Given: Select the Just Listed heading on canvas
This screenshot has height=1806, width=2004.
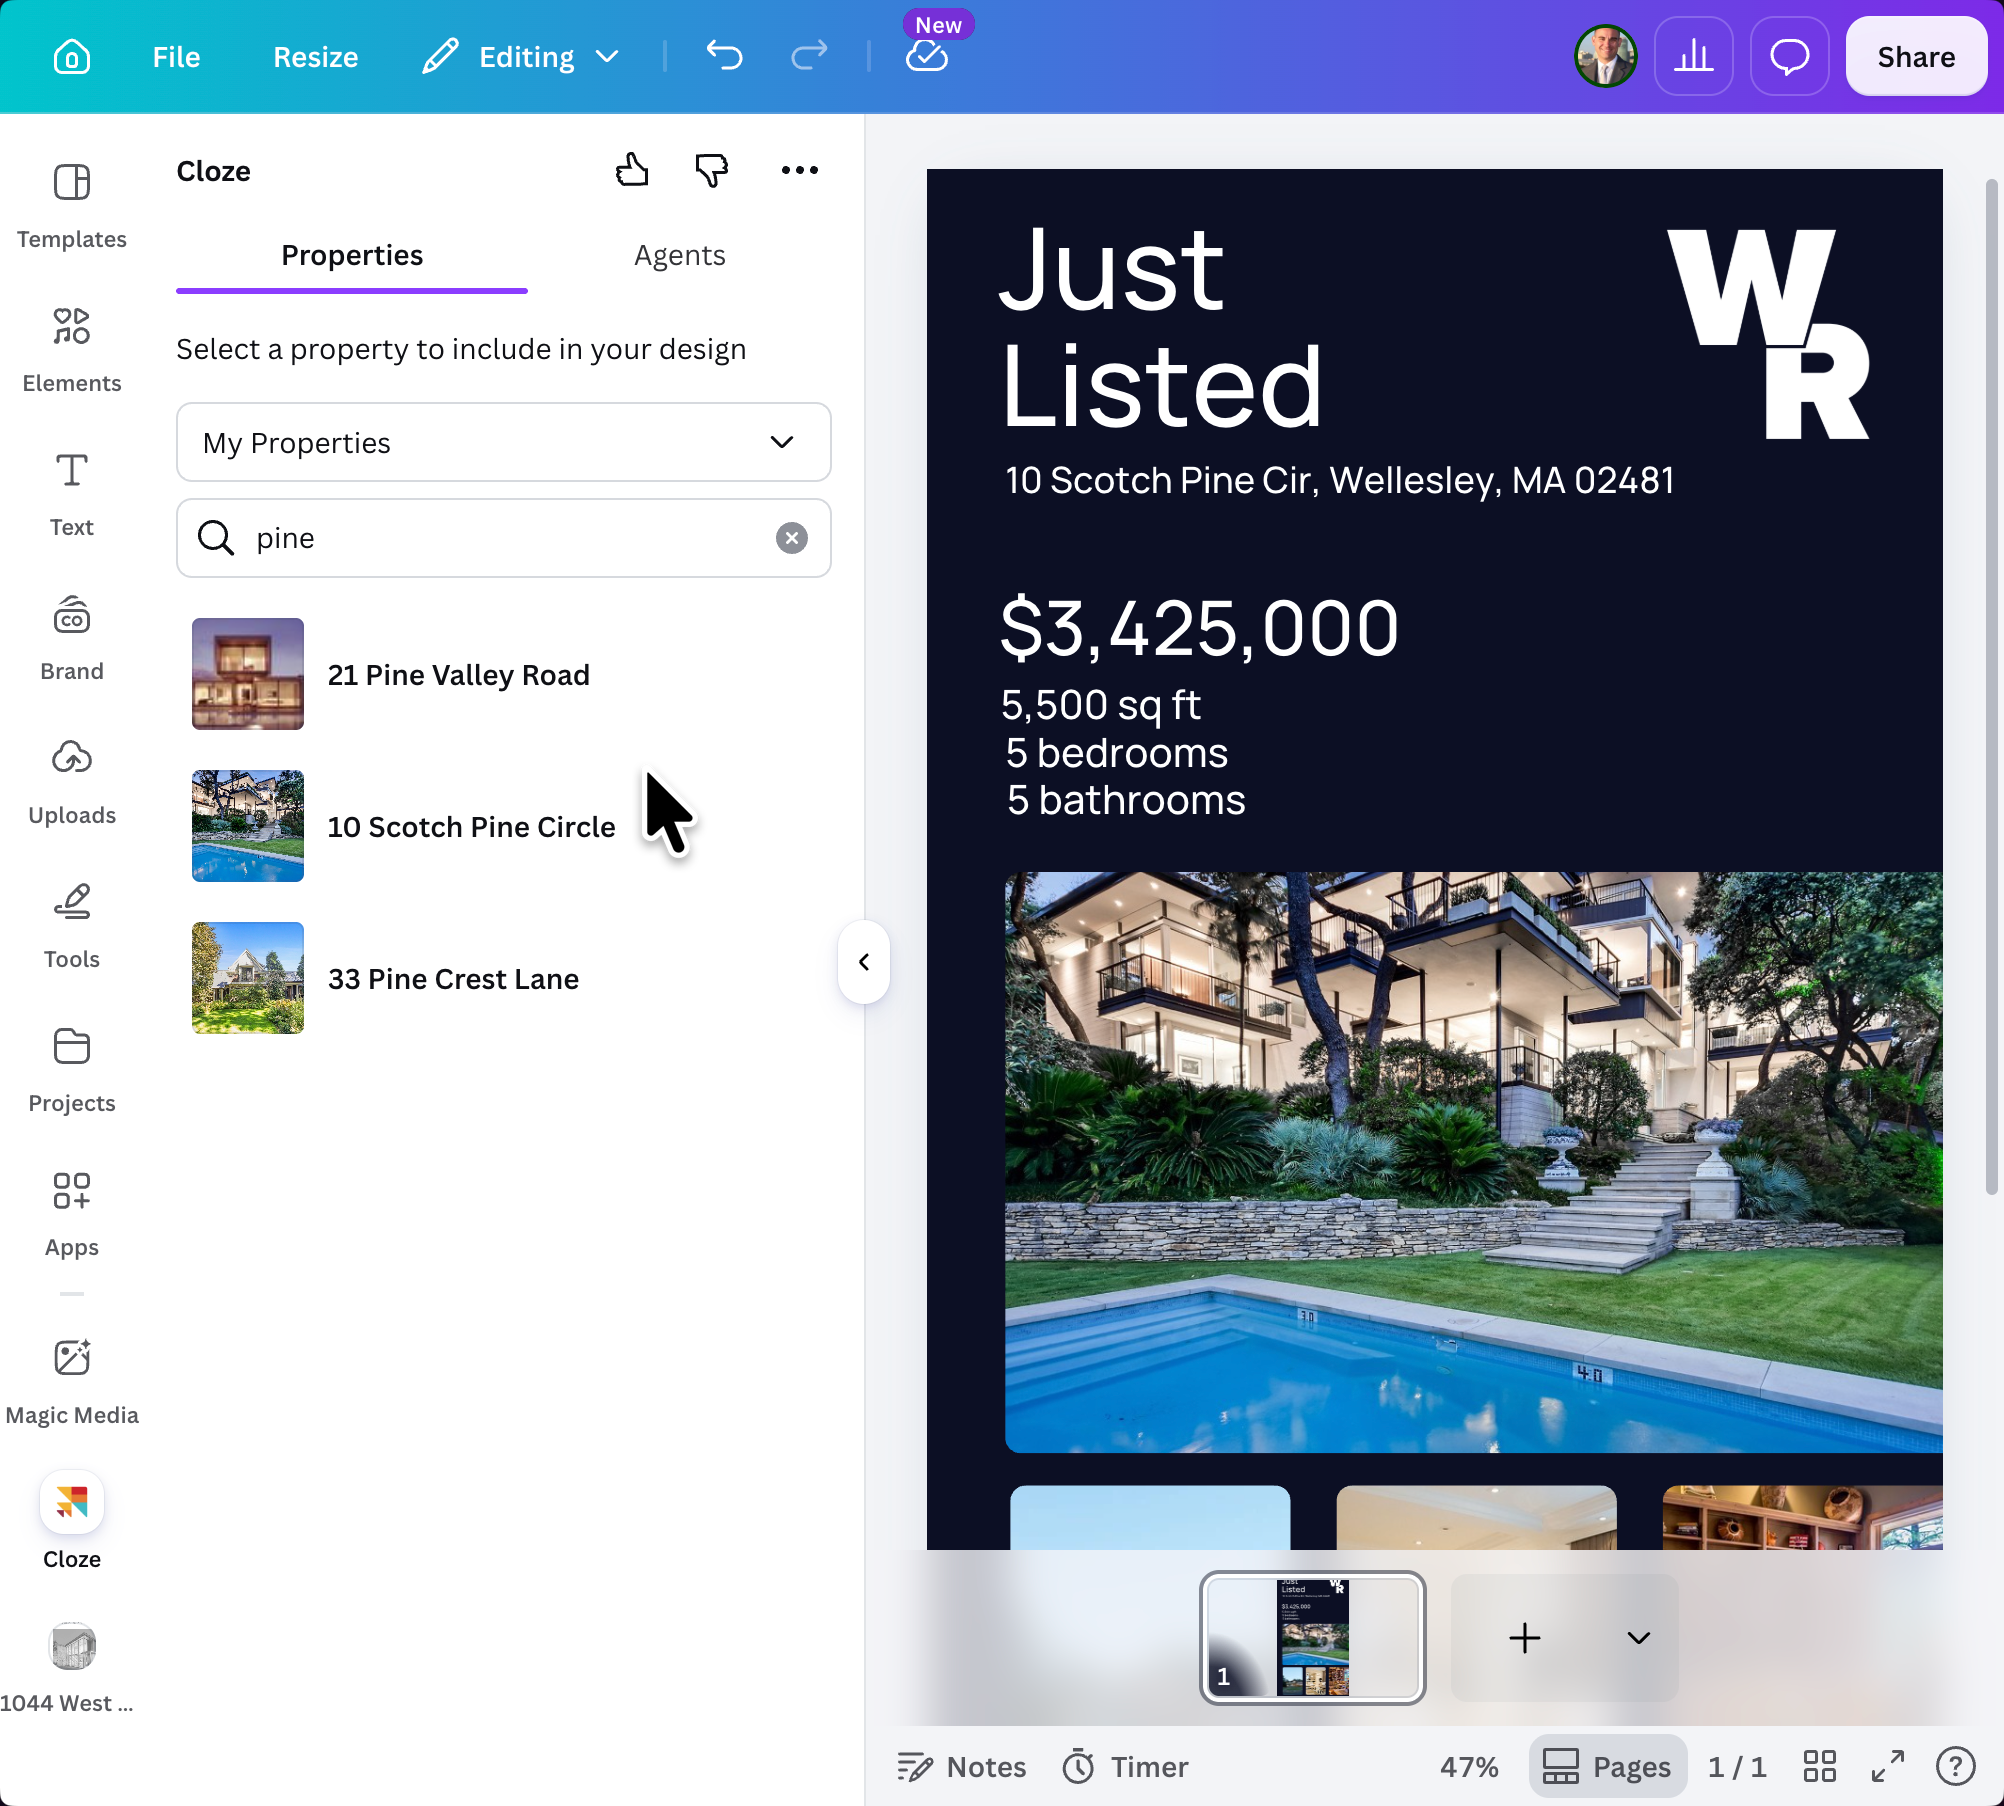Looking at the screenshot, I should pos(1162,326).
